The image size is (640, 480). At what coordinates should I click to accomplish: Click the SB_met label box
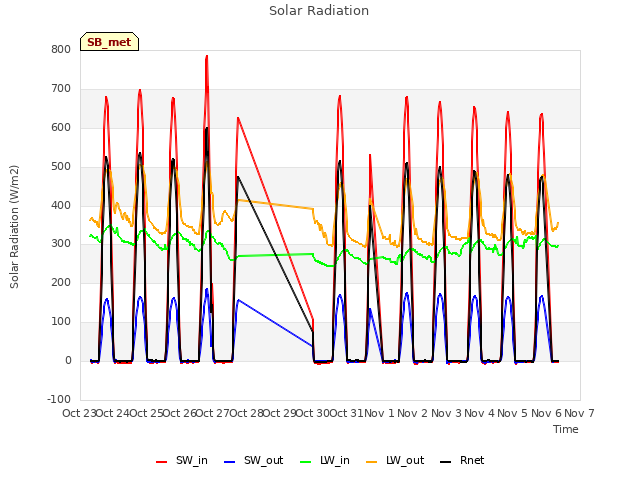pyautogui.click(x=109, y=42)
